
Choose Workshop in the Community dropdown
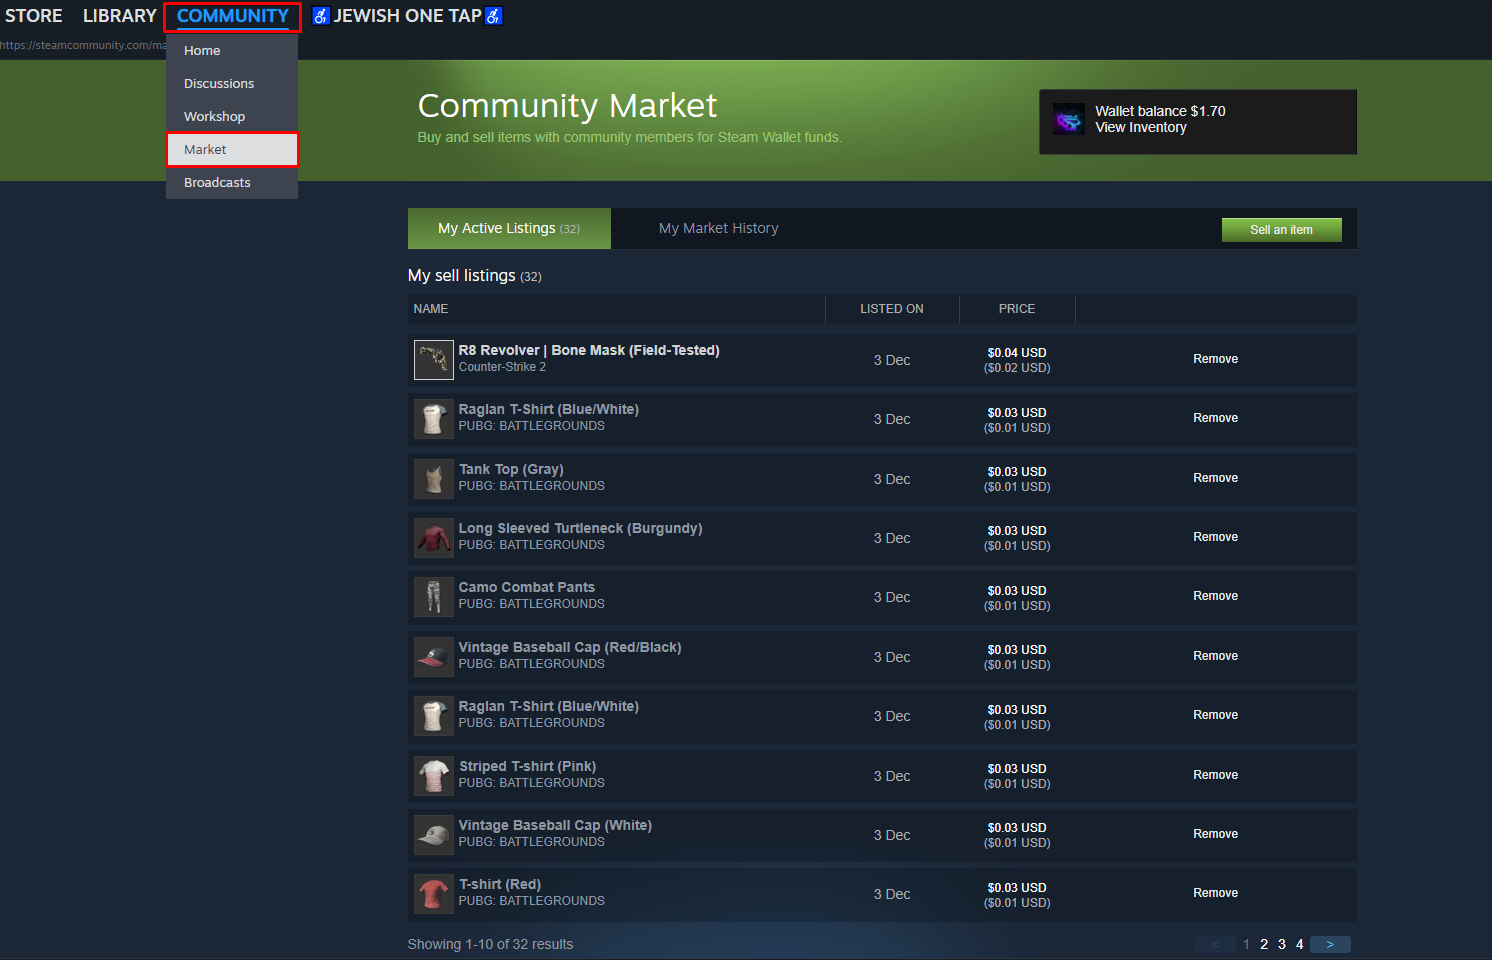point(214,116)
